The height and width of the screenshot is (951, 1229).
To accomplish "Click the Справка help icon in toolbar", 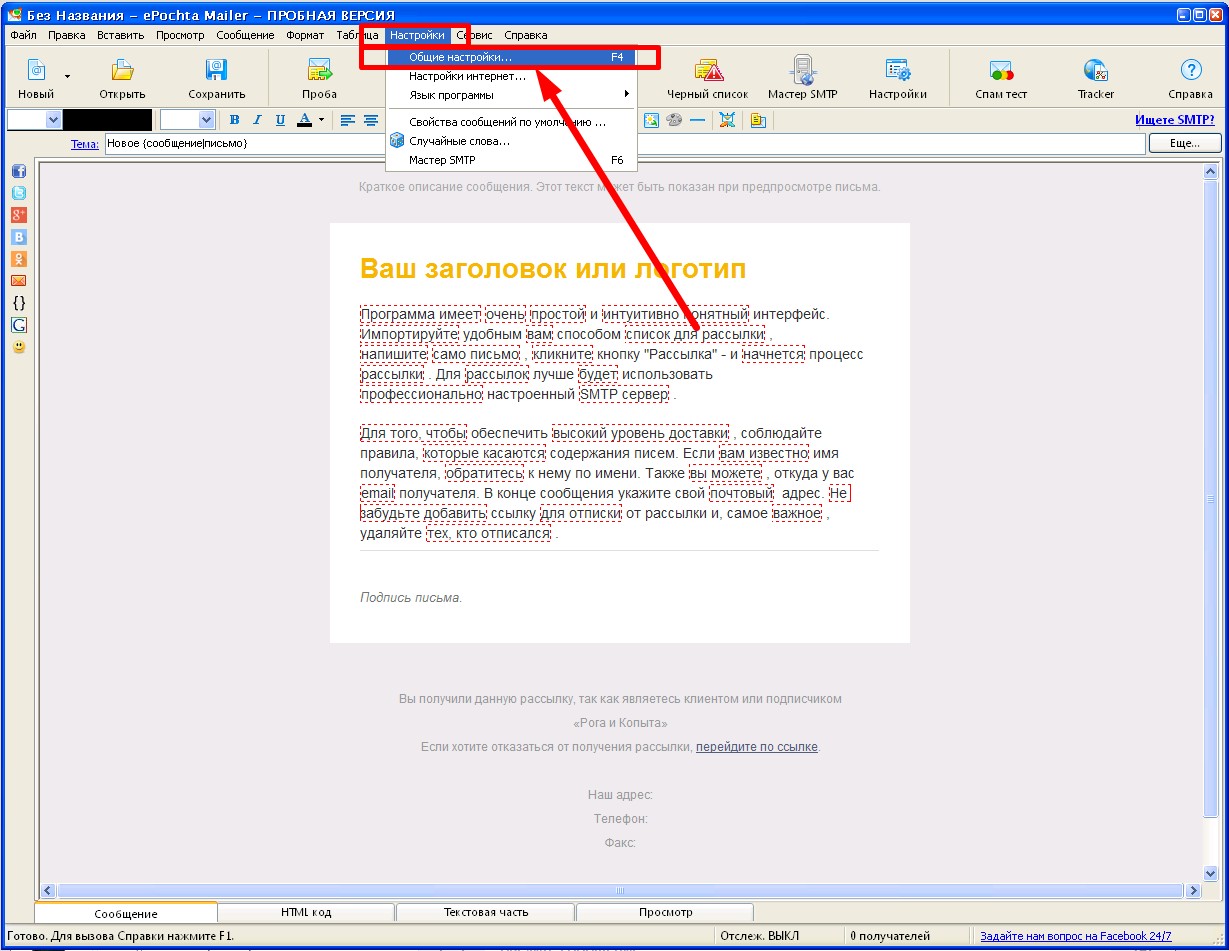I will point(1190,70).
